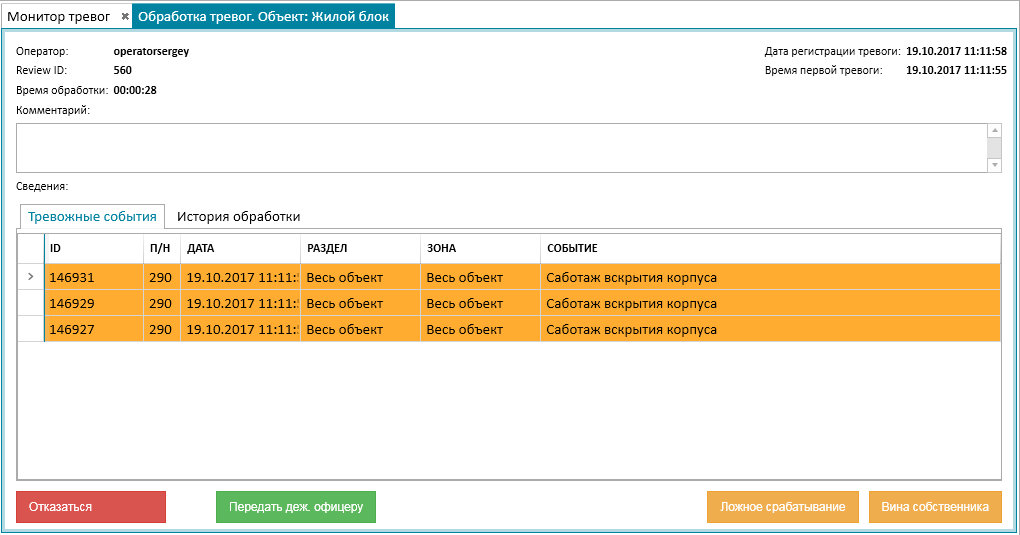The width and height of the screenshot is (1020, 535).
Task: Click П/Н 290 in row 146931
Action: coord(162,277)
